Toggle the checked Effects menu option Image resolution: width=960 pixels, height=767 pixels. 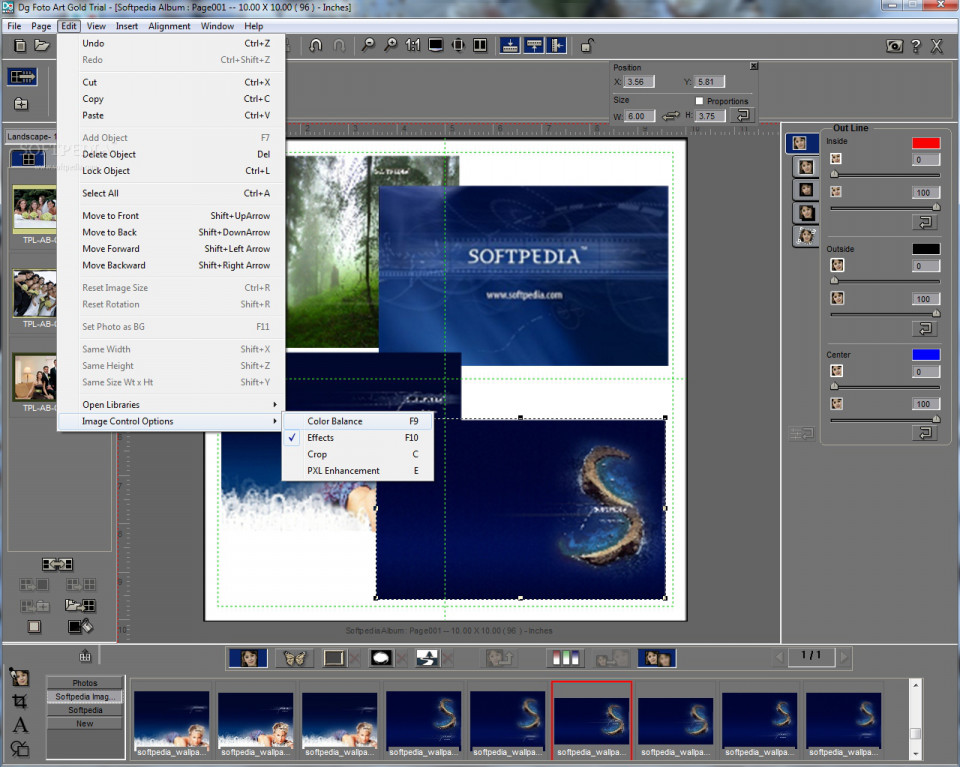click(321, 438)
